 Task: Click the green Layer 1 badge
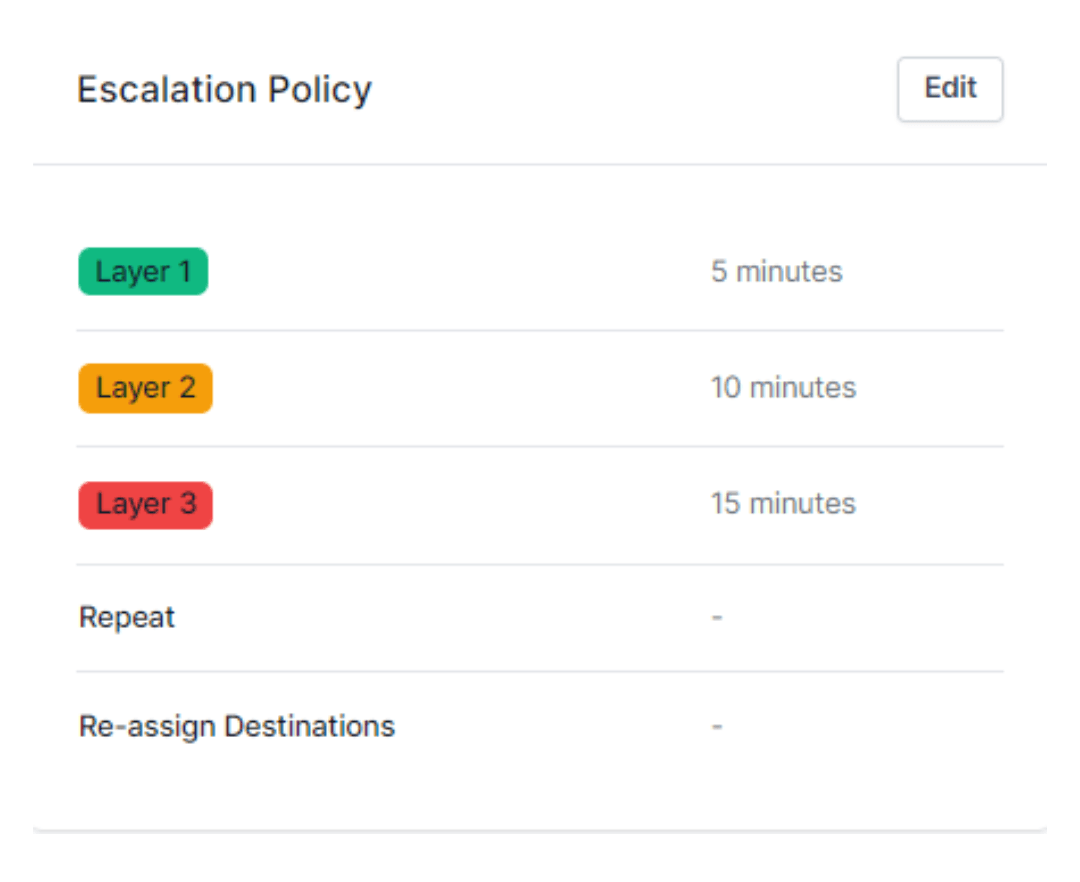(143, 271)
